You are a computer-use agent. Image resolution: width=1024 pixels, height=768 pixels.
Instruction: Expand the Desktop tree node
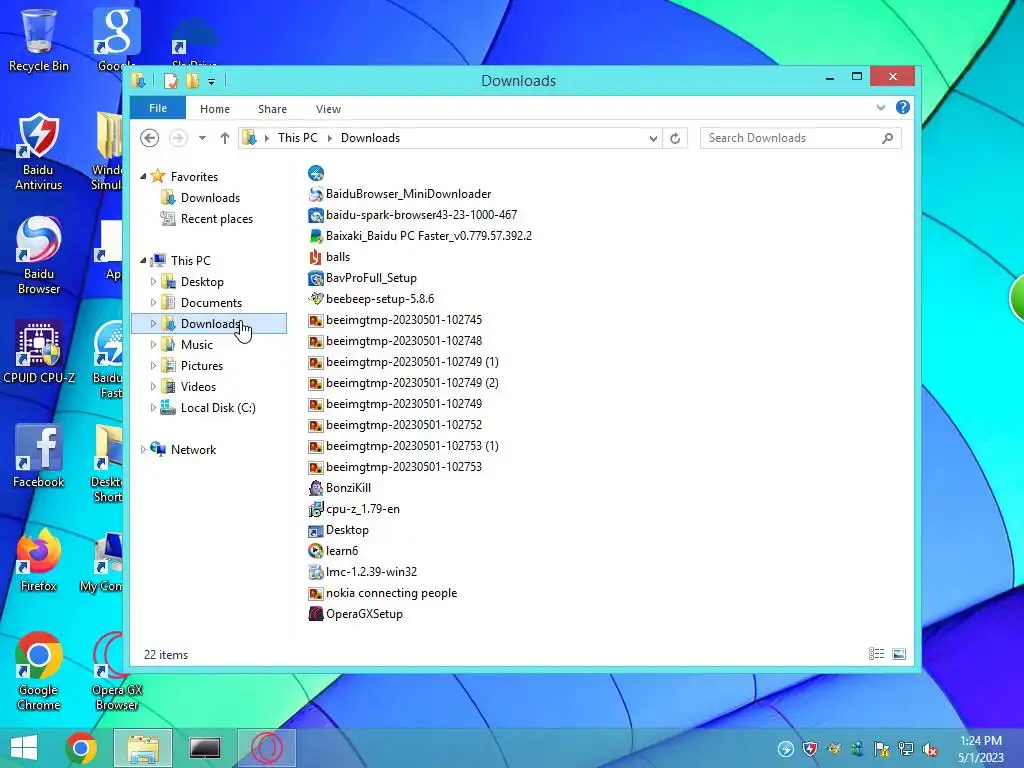pos(153,281)
